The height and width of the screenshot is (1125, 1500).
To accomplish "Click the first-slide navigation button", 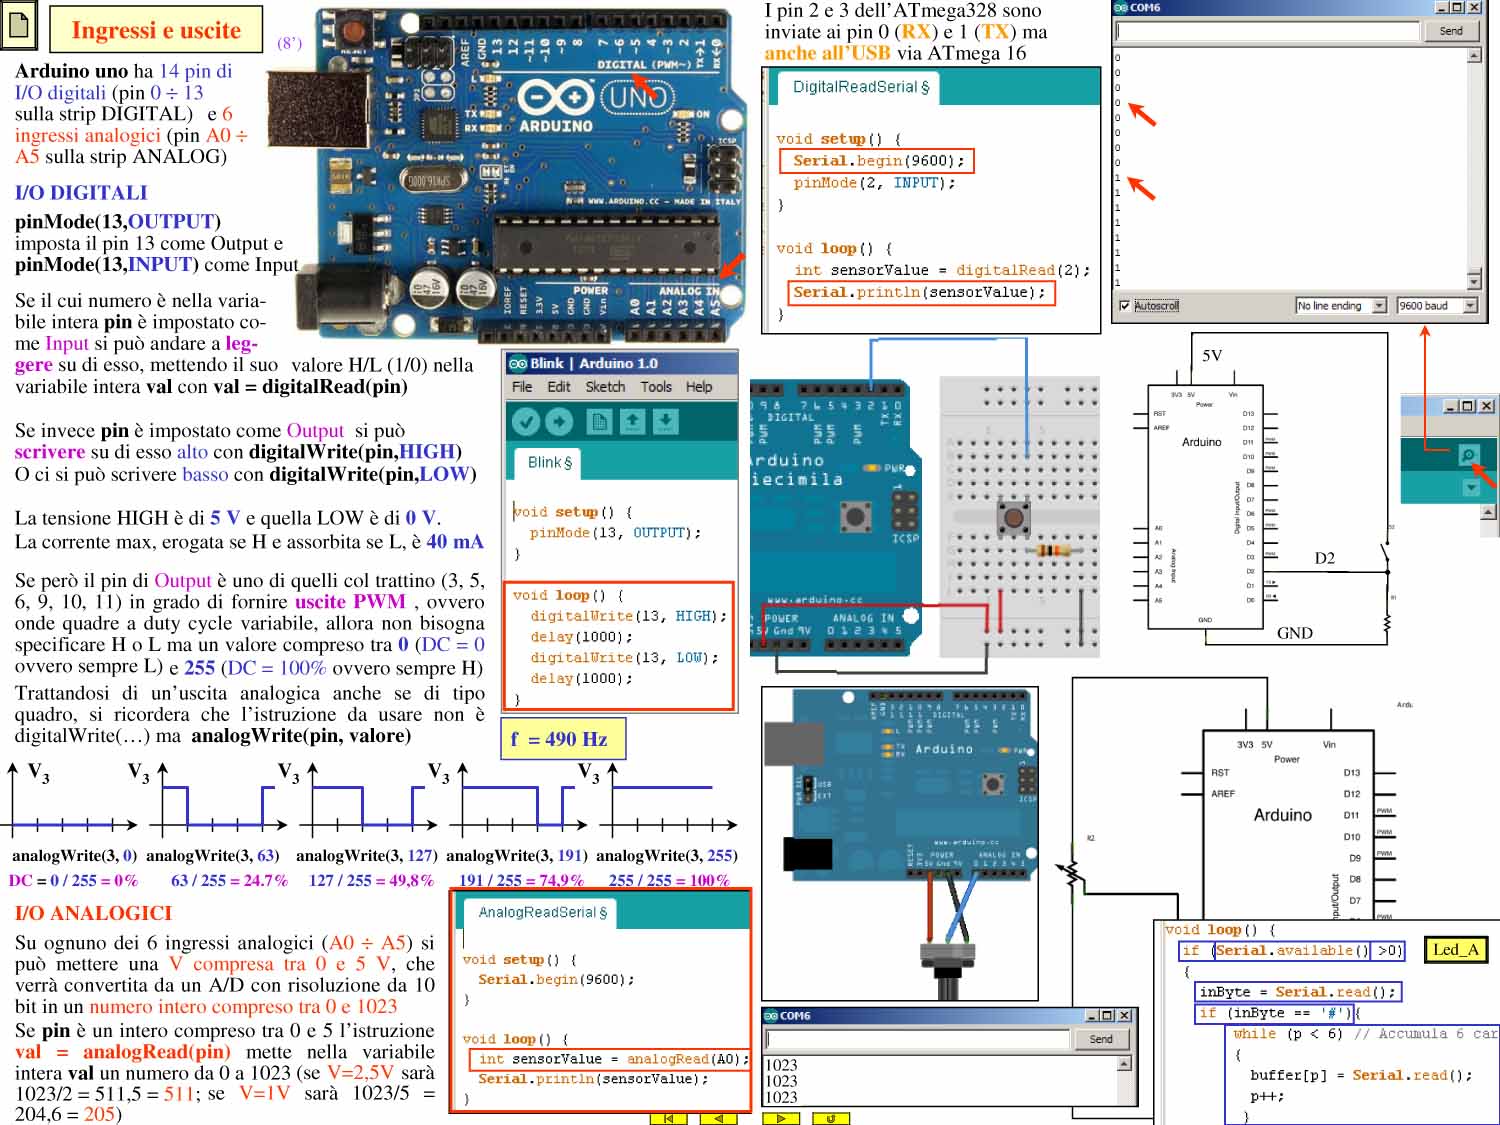I will (669, 1118).
